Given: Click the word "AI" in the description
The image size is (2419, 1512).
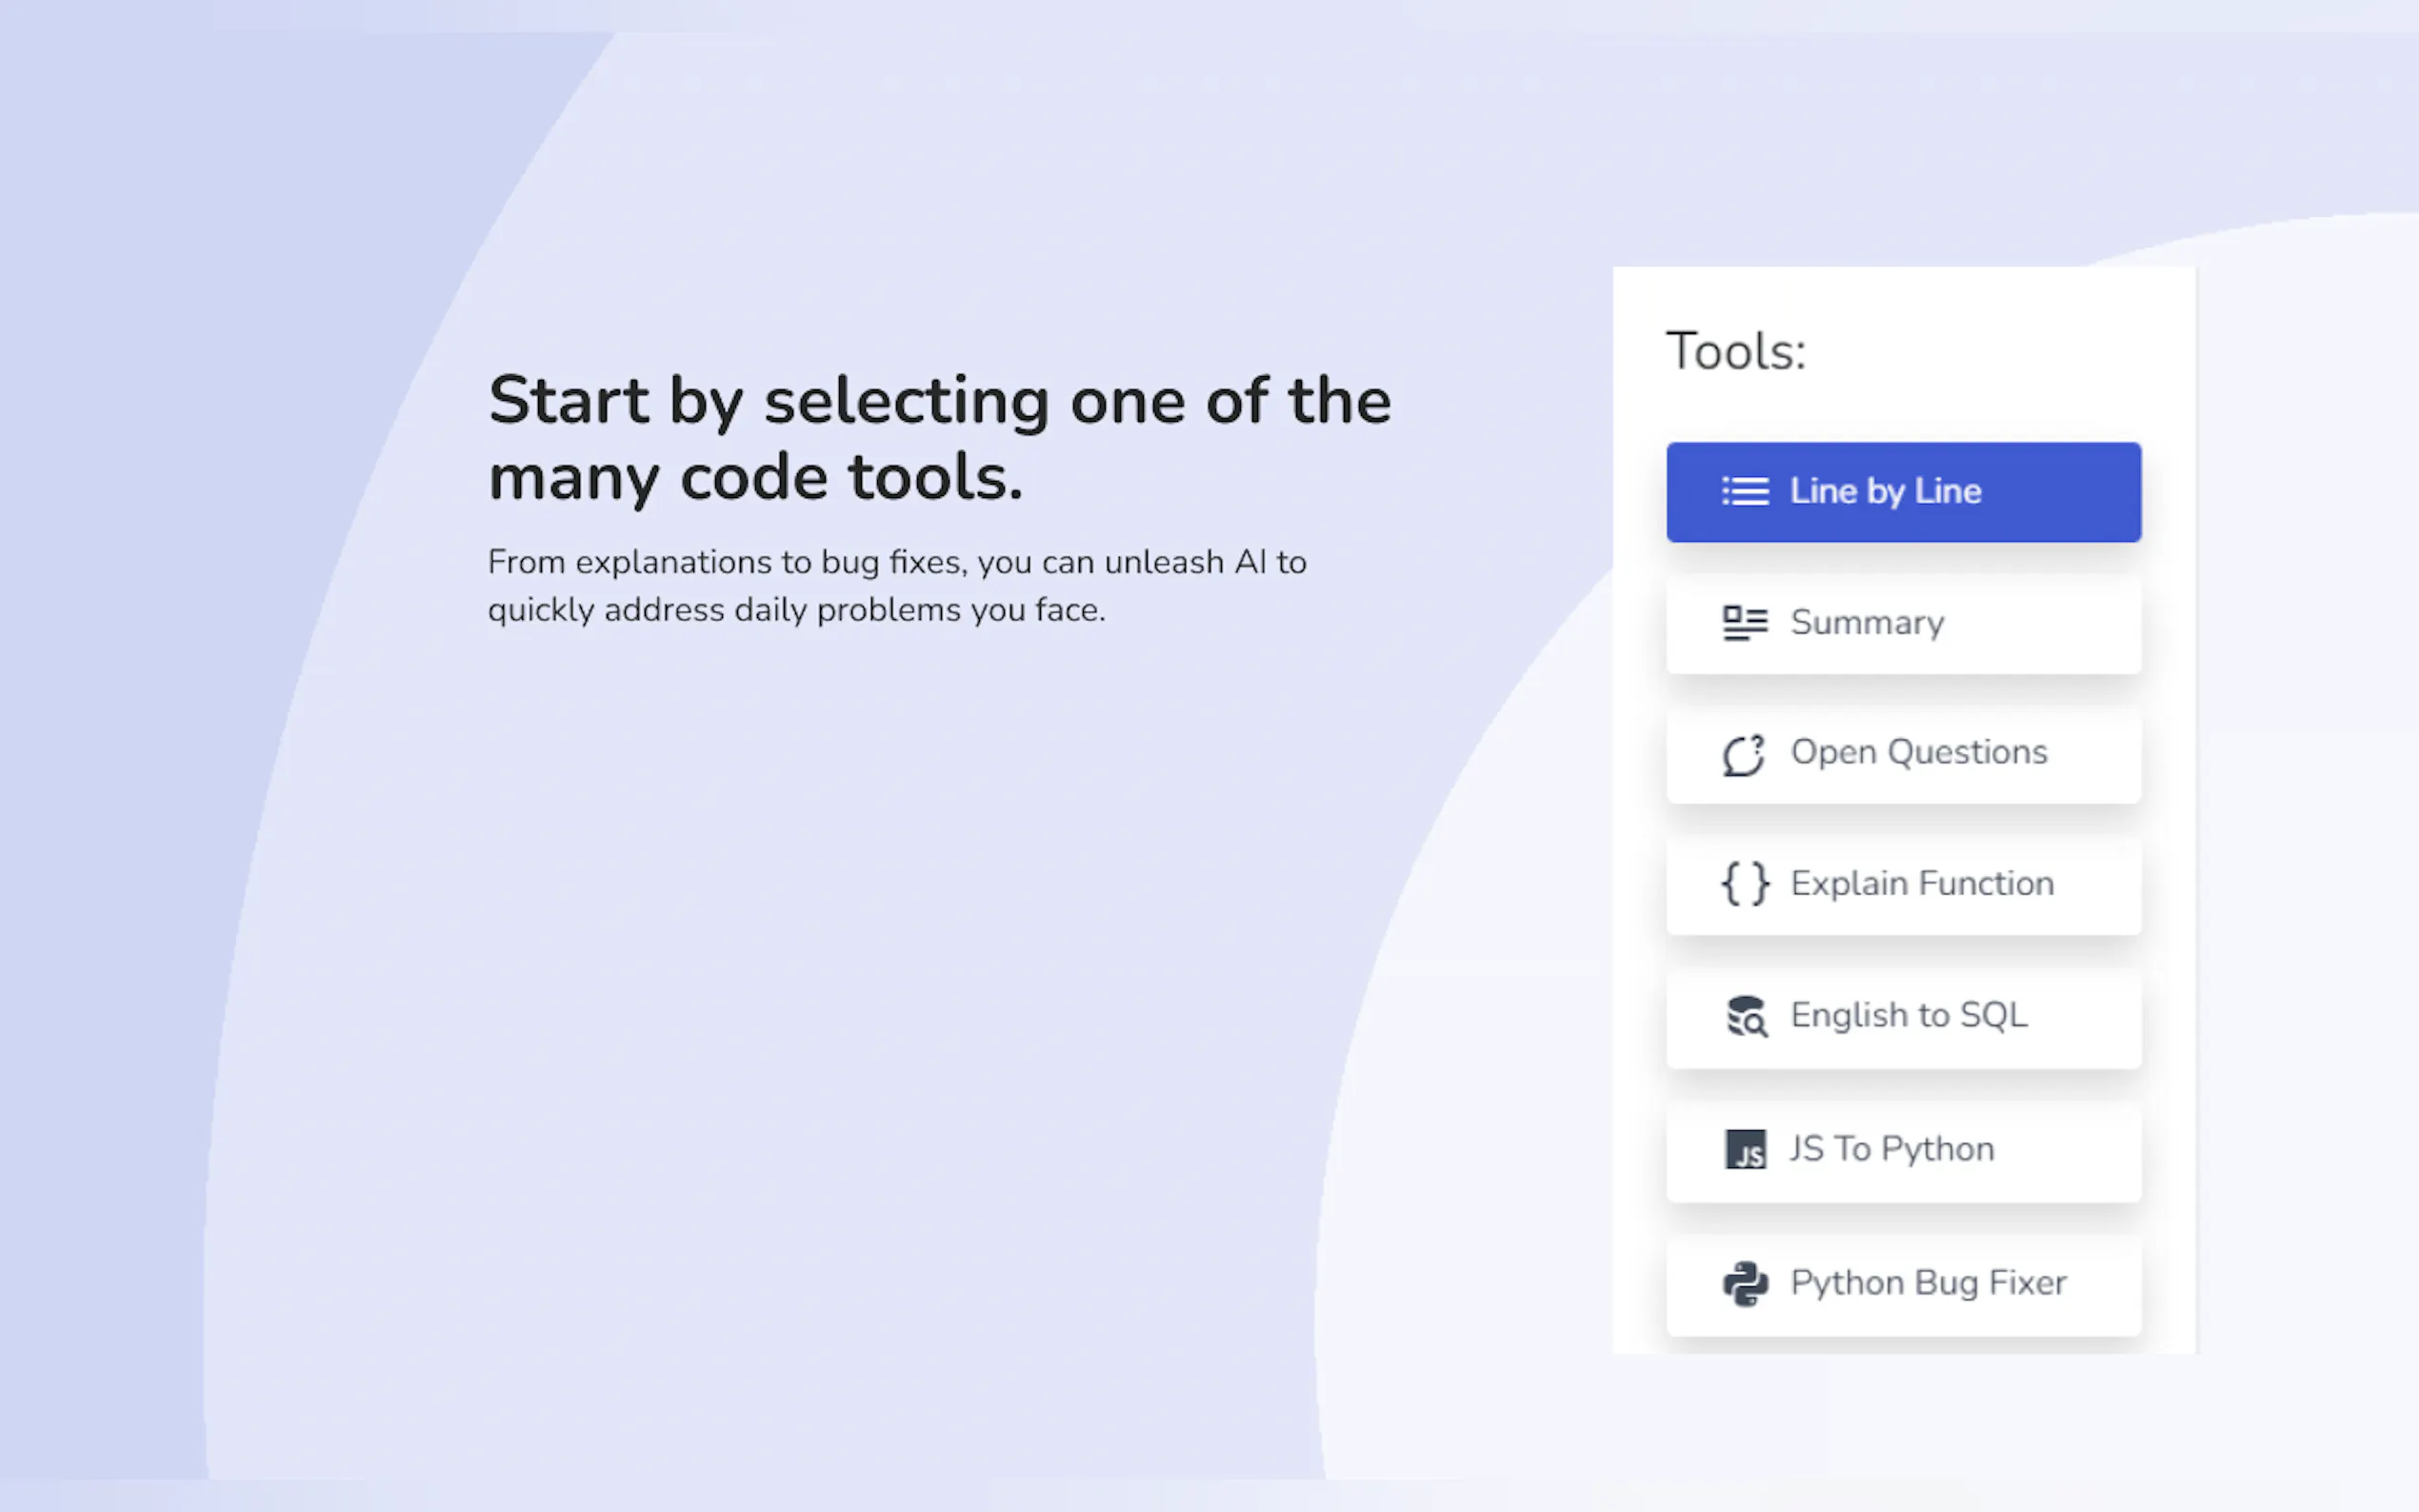Looking at the screenshot, I should tap(1250, 562).
